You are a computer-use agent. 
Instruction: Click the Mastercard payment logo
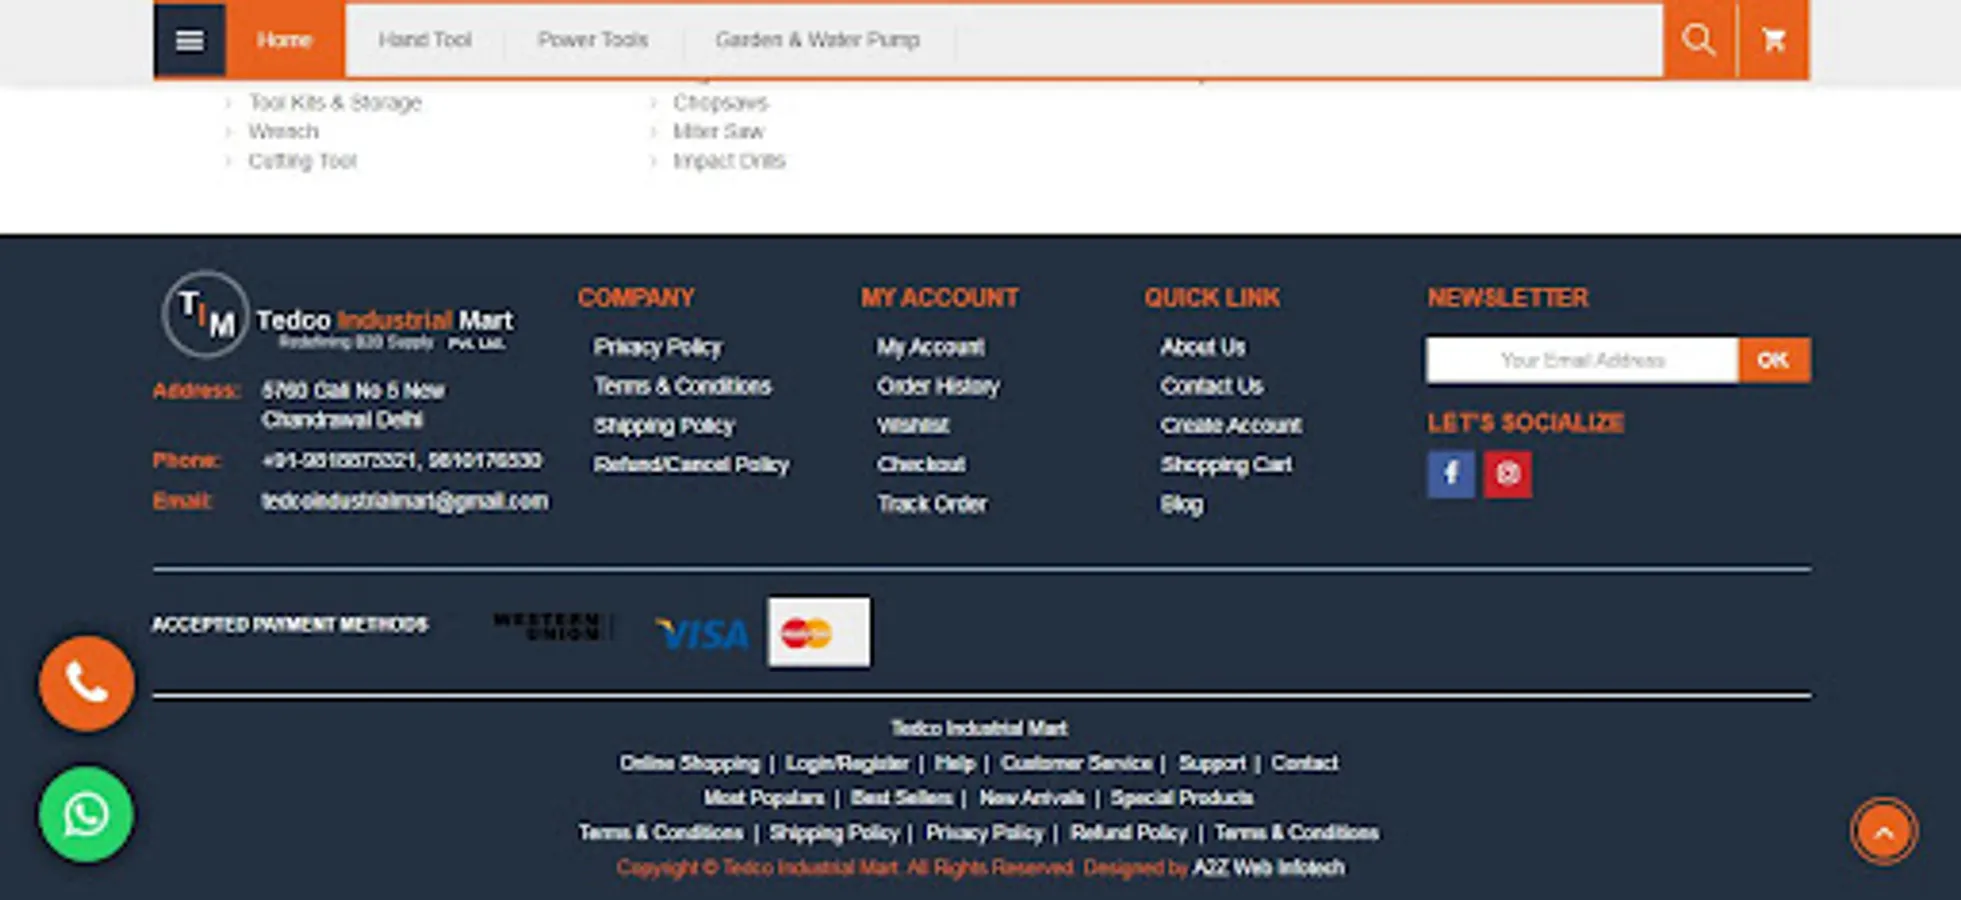pyautogui.click(x=819, y=632)
